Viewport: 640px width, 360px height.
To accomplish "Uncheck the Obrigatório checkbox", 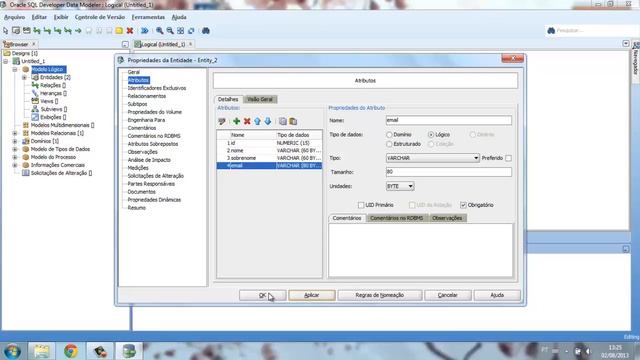I will pos(463,205).
